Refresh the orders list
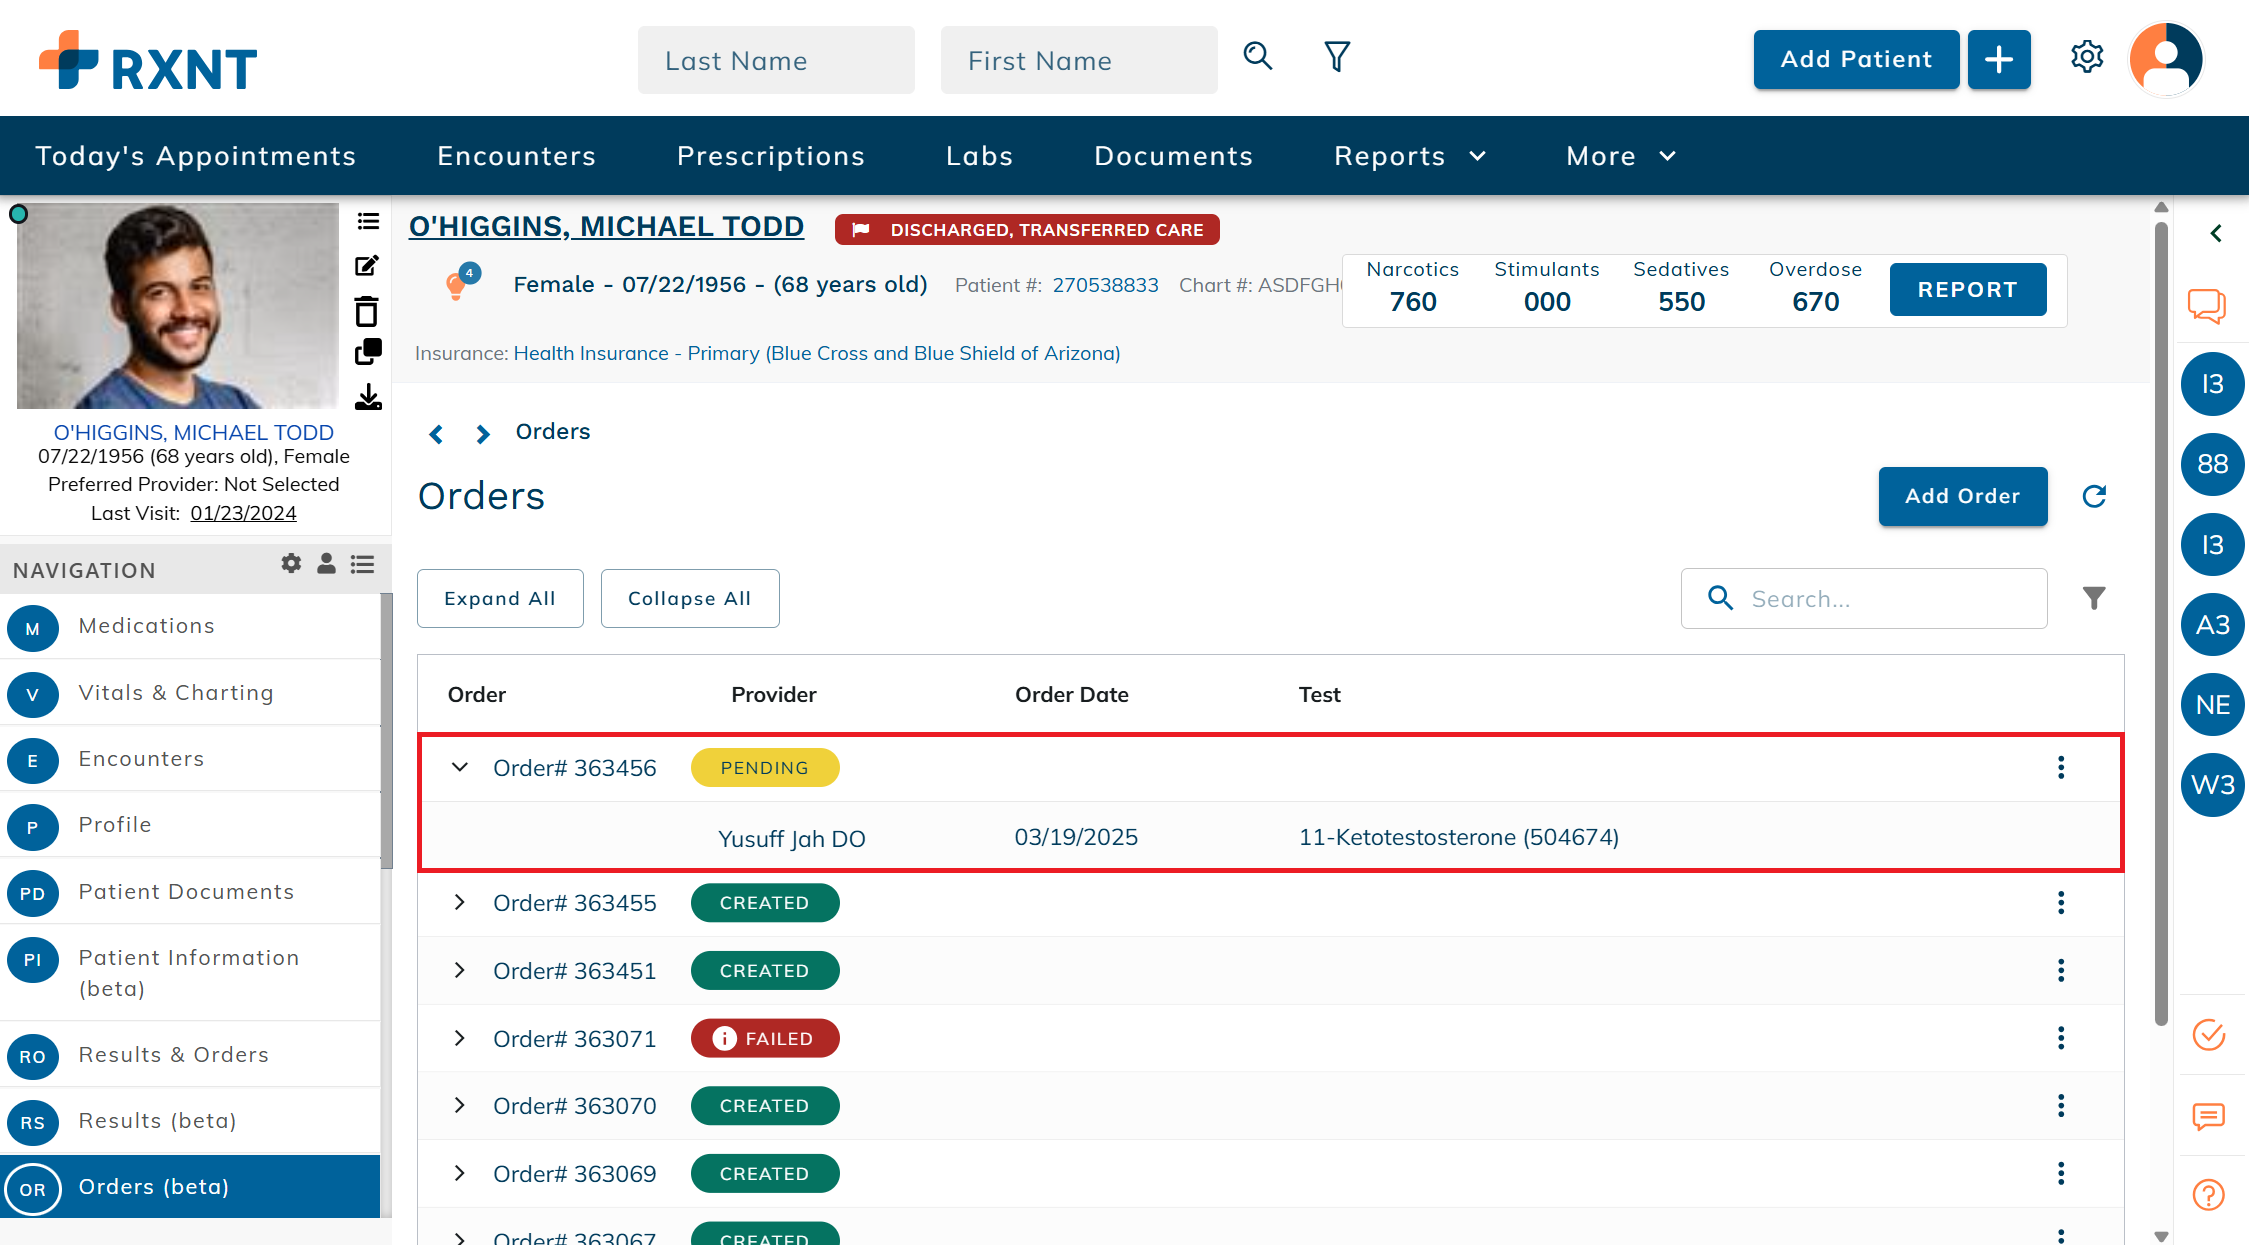 [2094, 496]
